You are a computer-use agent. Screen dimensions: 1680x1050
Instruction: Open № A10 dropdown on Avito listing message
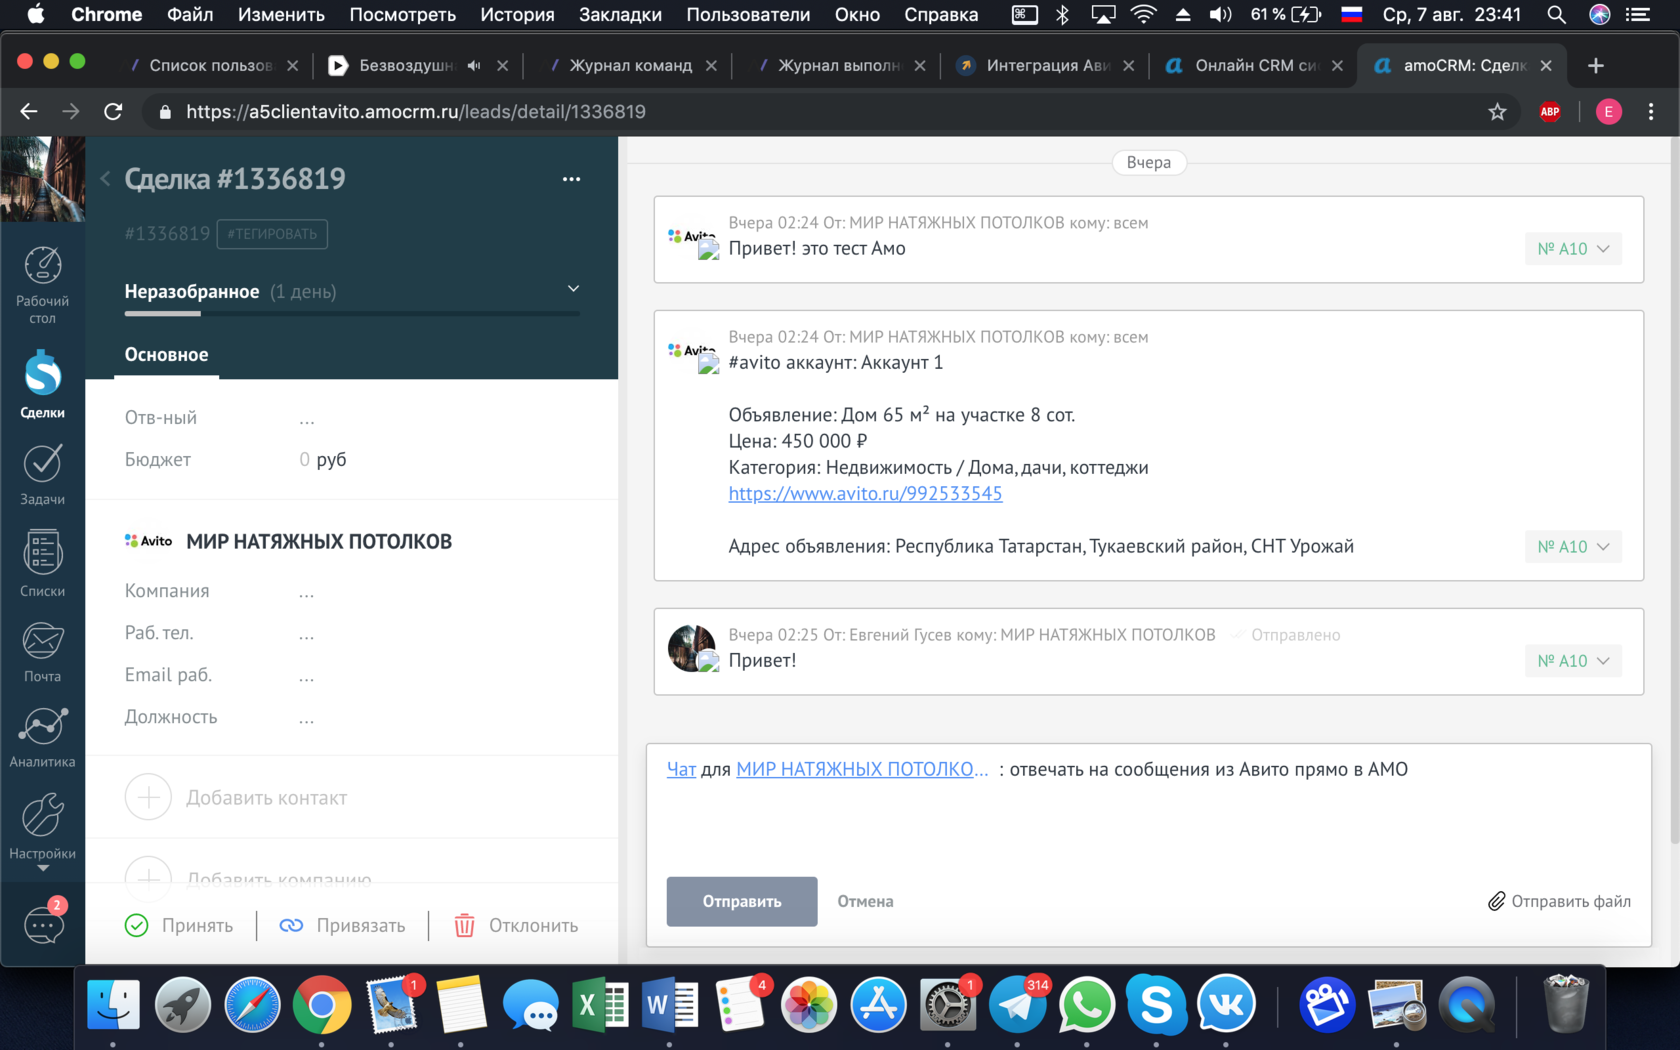point(1573,546)
